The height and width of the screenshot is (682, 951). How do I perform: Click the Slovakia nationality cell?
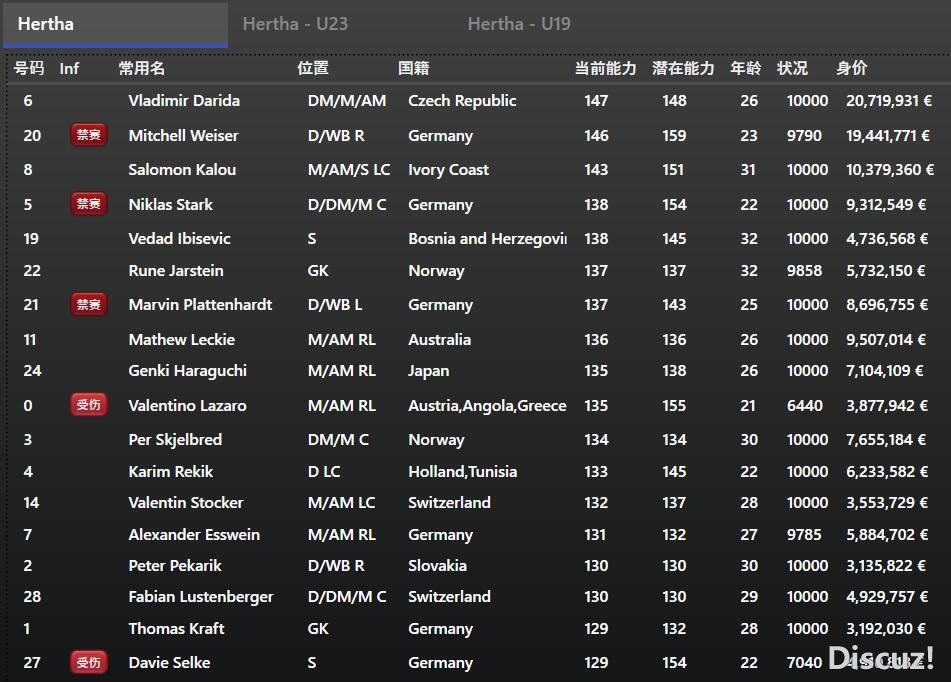[437, 566]
